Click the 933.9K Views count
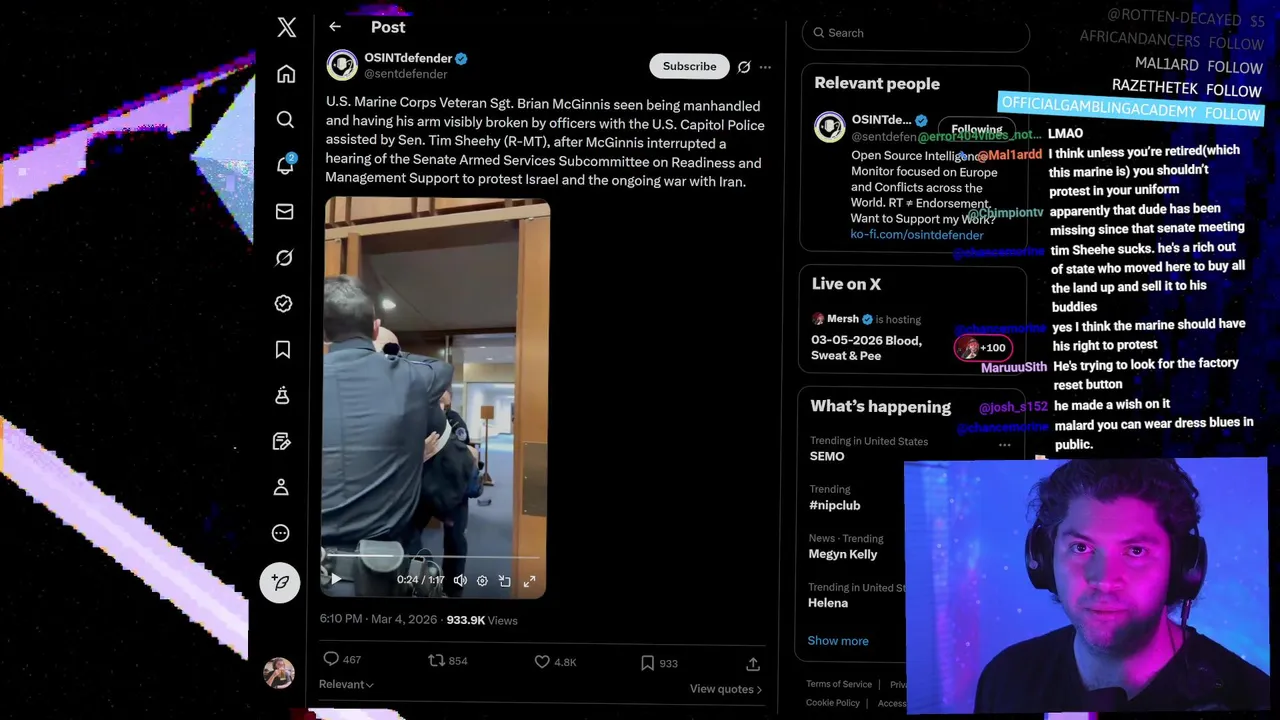 click(x=482, y=620)
